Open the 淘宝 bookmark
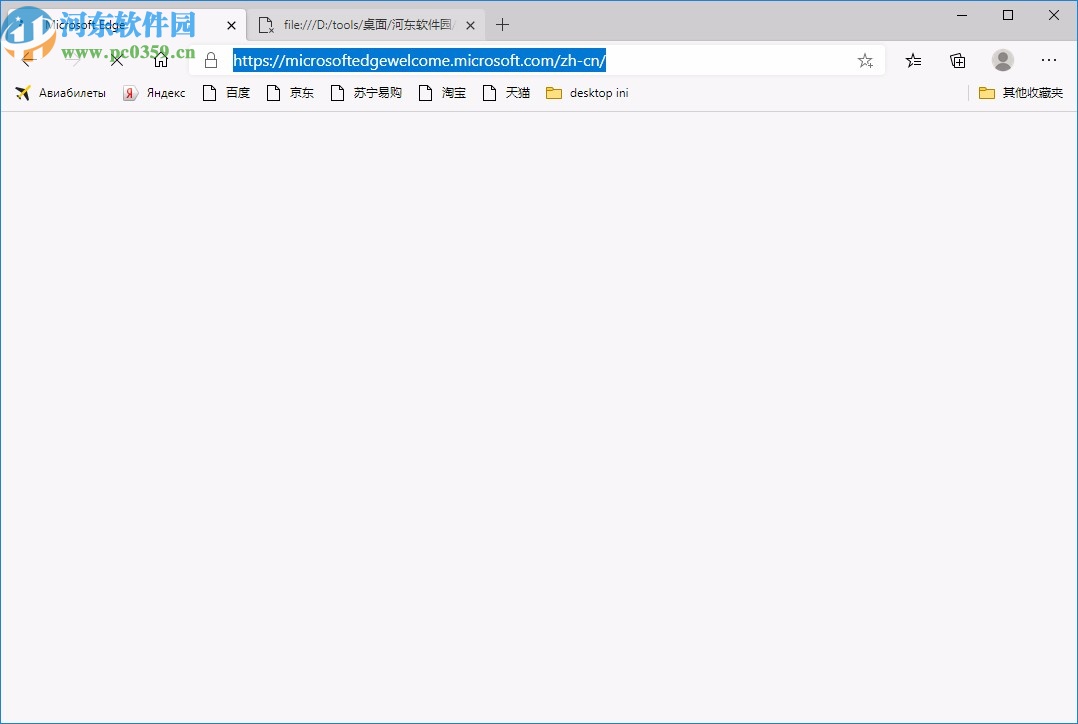The width and height of the screenshot is (1078, 724). [442, 93]
